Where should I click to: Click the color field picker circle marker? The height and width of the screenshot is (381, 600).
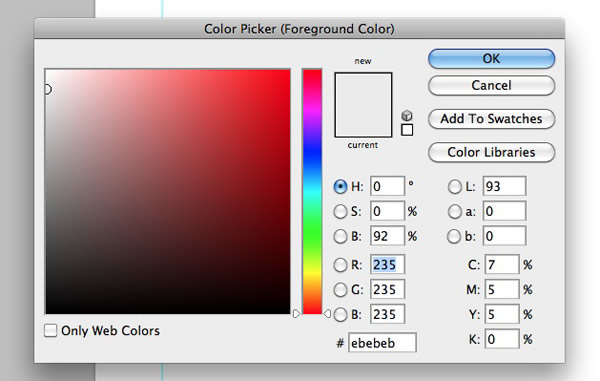(48, 89)
